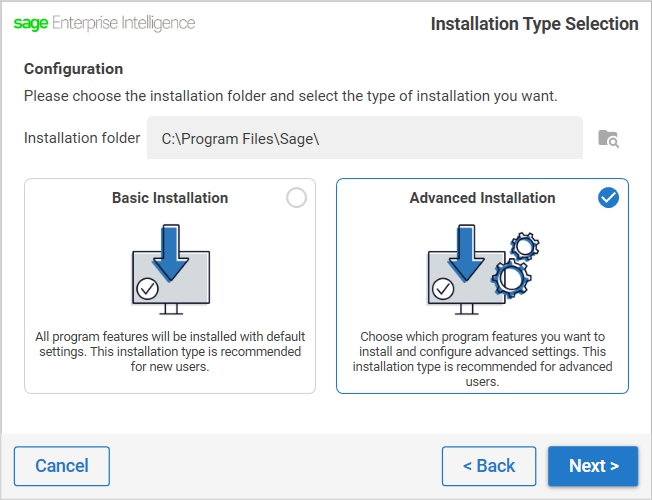
Task: Click the check circle on Advanced monitor image
Action: pyautogui.click(x=443, y=289)
